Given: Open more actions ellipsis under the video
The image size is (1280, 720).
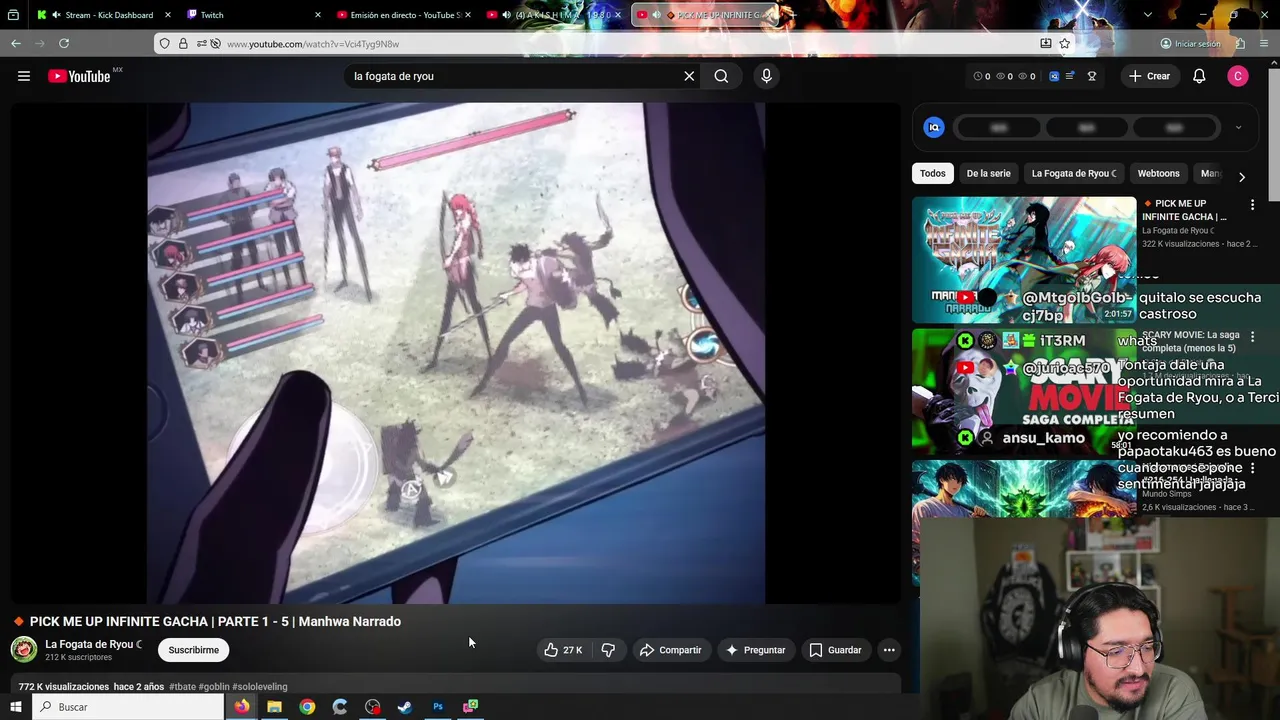Looking at the screenshot, I should tap(888, 650).
